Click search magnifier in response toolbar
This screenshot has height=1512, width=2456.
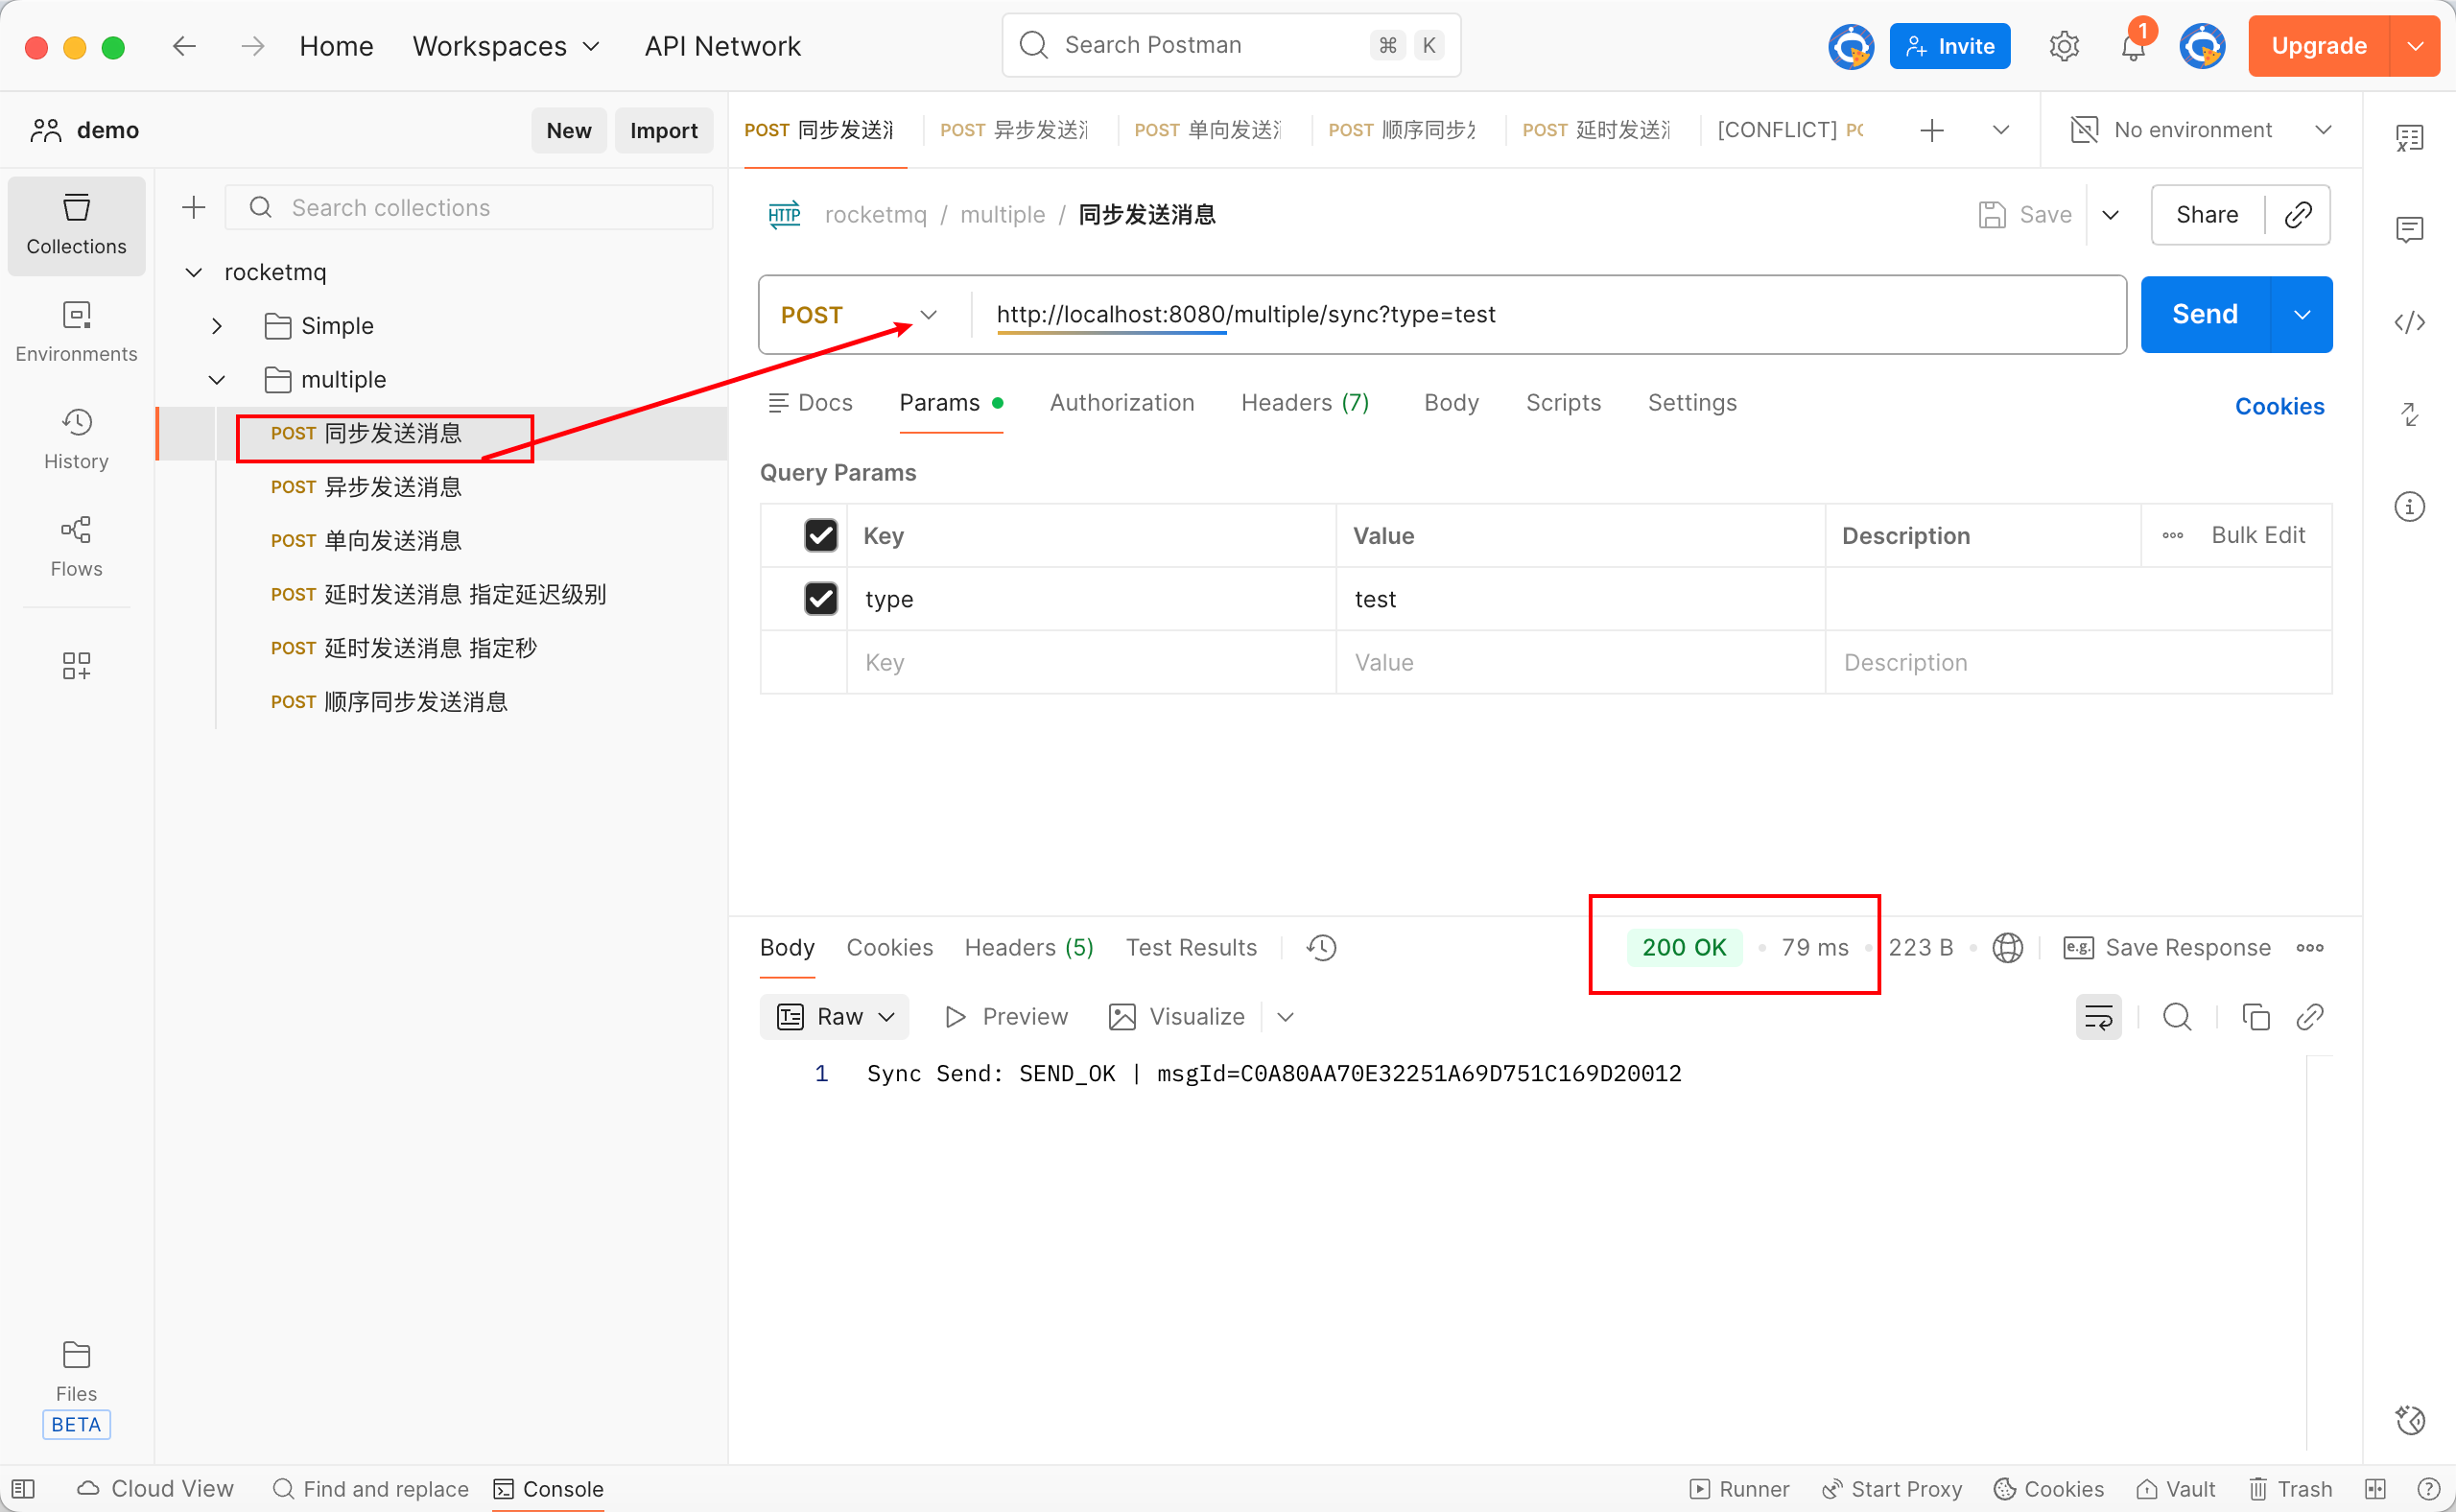2177,1017
